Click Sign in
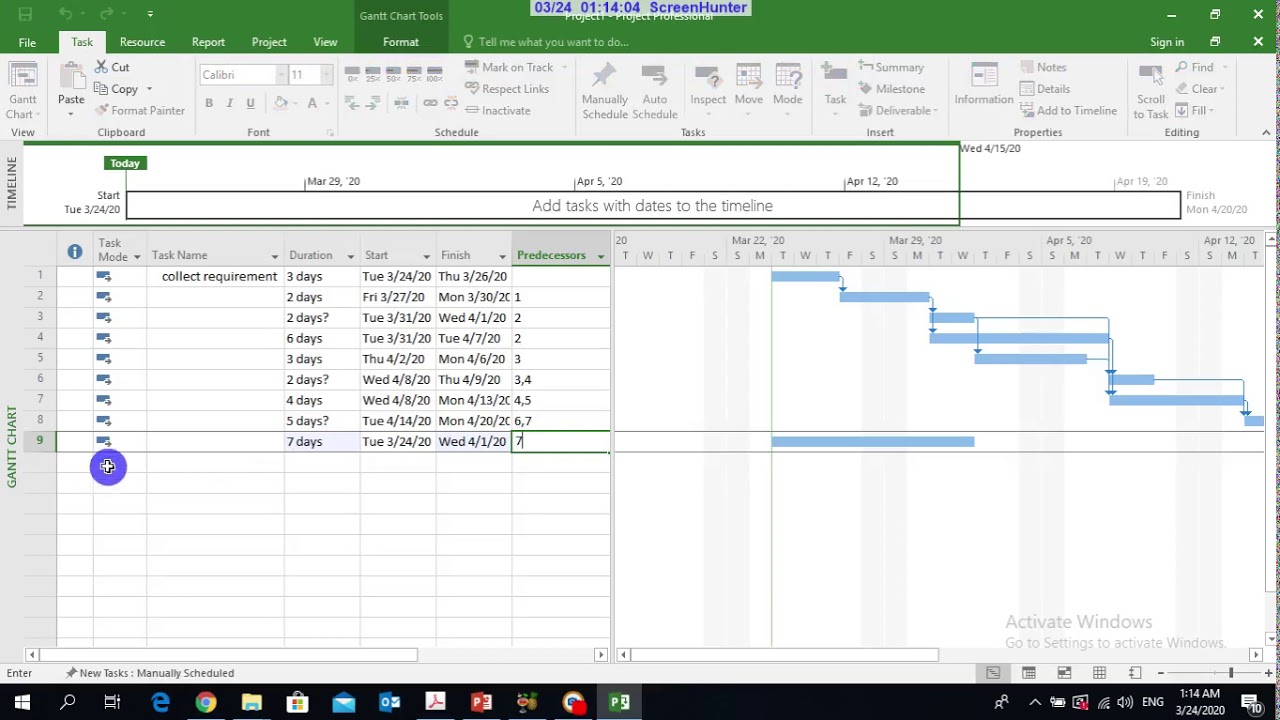Viewport: 1280px width, 720px height. [1167, 42]
